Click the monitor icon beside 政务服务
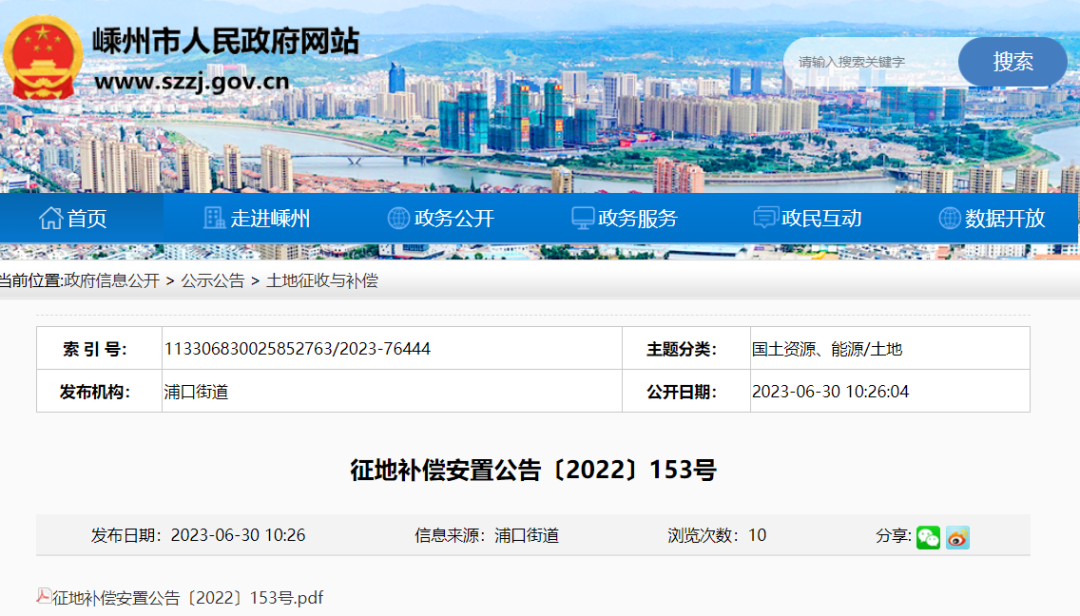Image resolution: width=1080 pixels, height=616 pixels. tap(582, 218)
